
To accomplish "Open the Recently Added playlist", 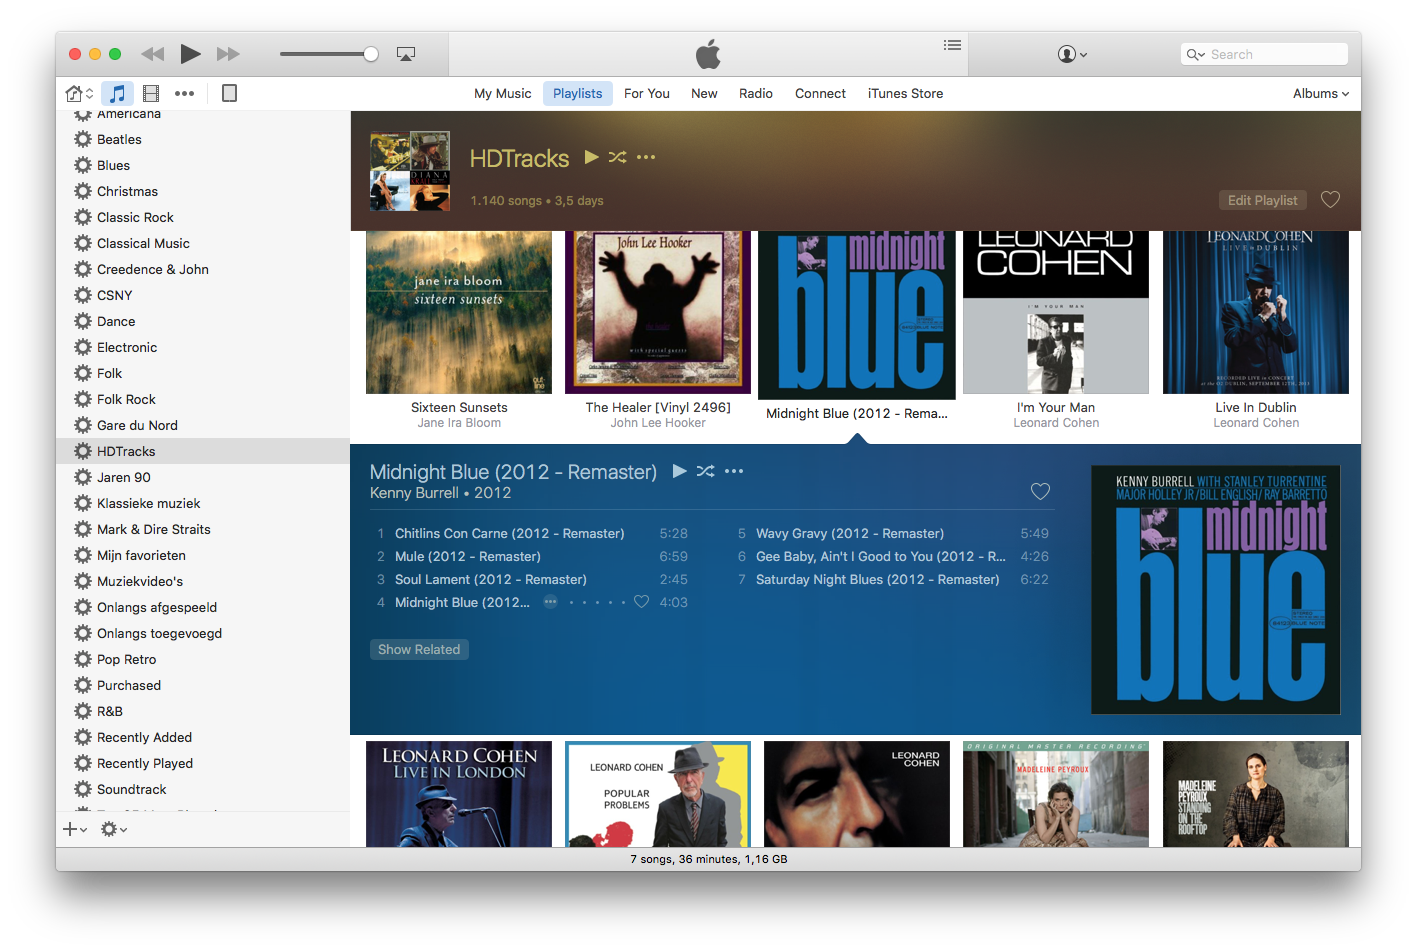I will pyautogui.click(x=144, y=737).
